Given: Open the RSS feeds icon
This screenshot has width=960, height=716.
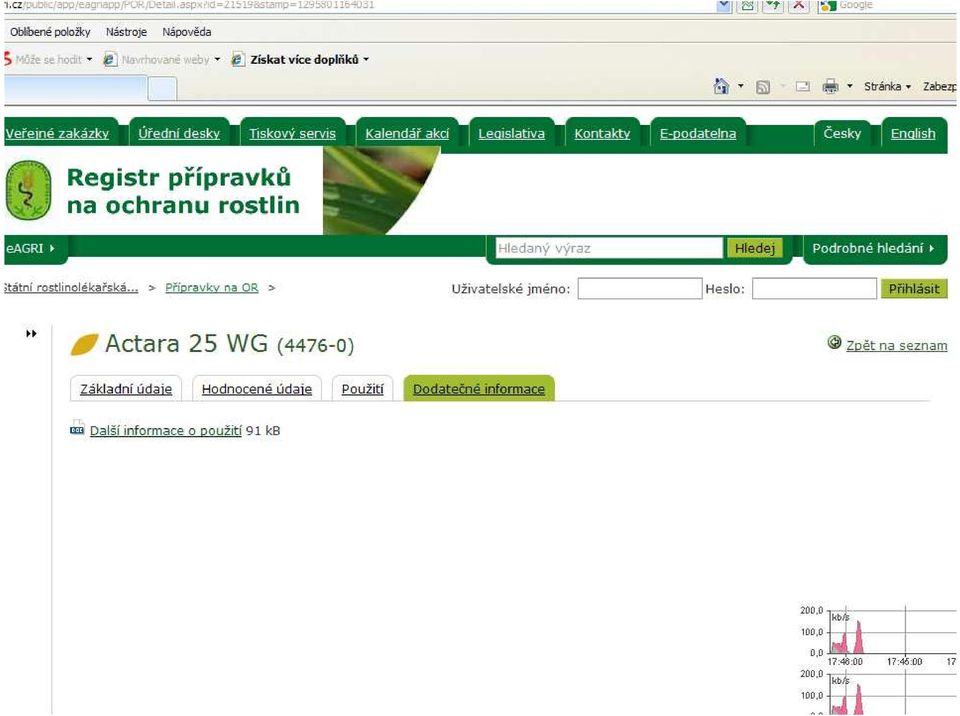Looking at the screenshot, I should coord(763,87).
